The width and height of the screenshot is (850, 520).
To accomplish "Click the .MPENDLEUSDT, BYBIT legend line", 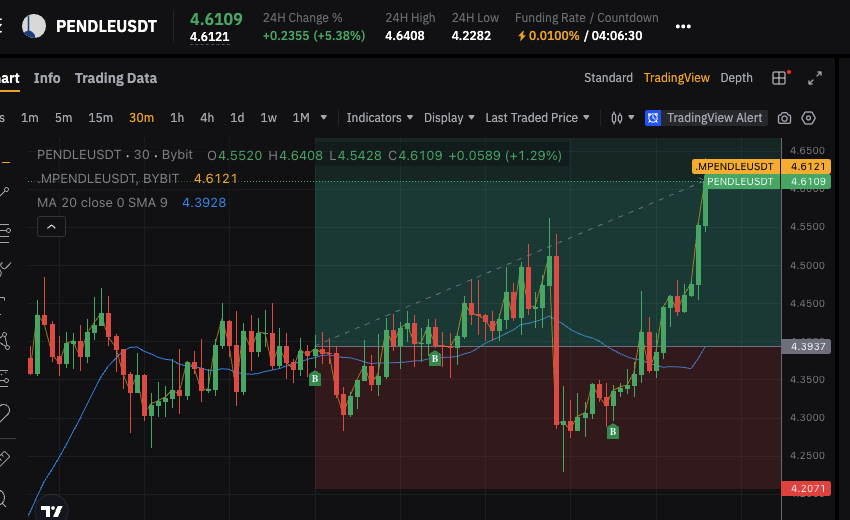I will click(x=108, y=178).
